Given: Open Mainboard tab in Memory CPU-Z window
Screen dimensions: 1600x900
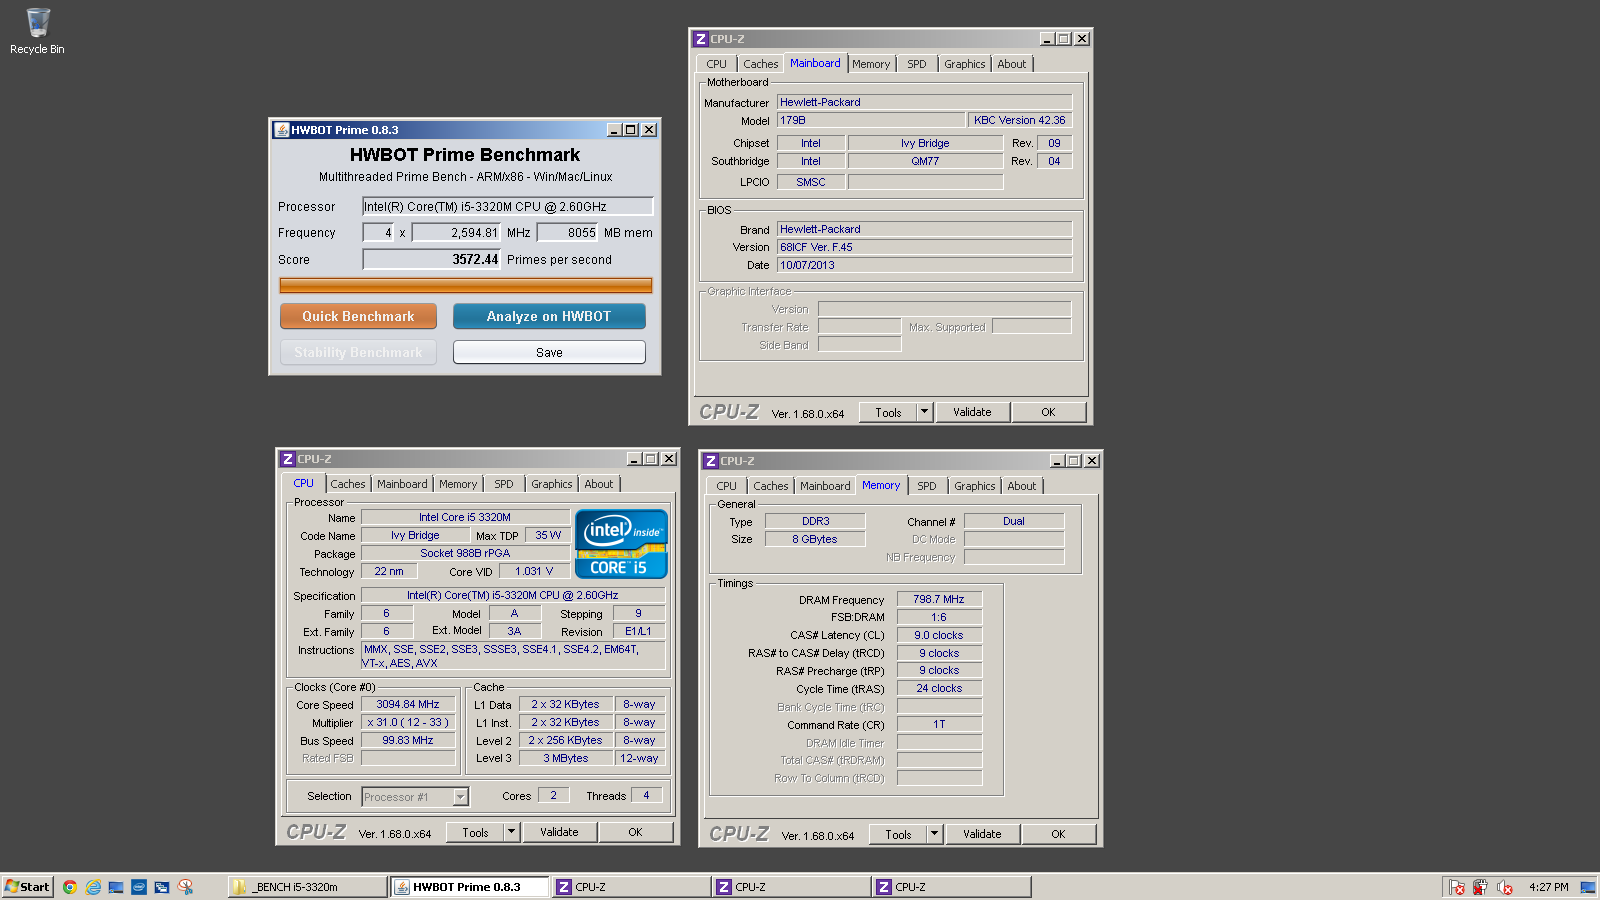Looking at the screenshot, I should [x=825, y=486].
